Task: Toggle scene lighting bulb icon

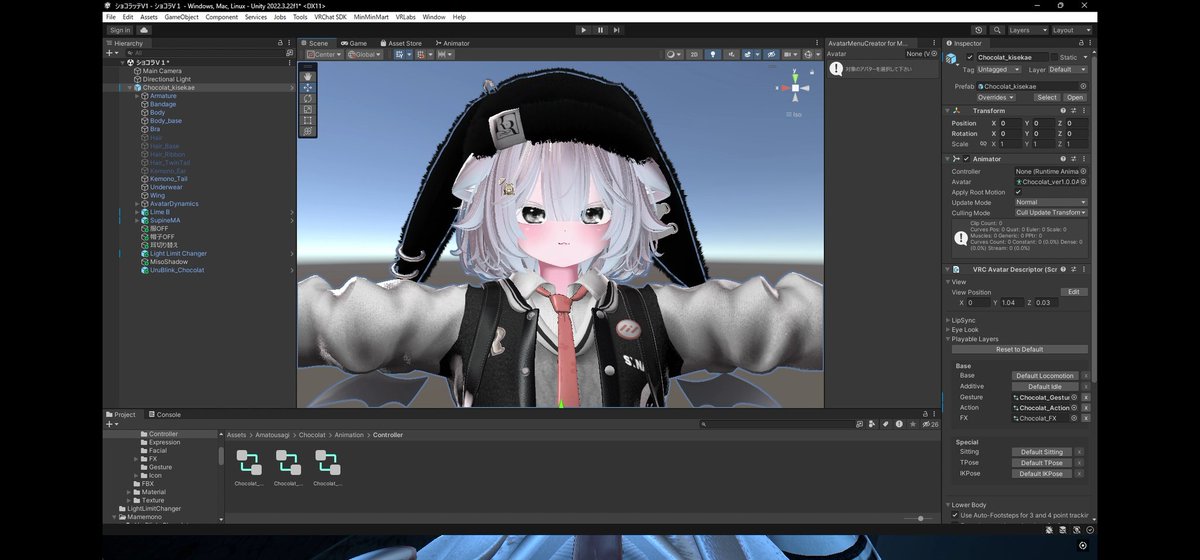Action: pyautogui.click(x=713, y=54)
